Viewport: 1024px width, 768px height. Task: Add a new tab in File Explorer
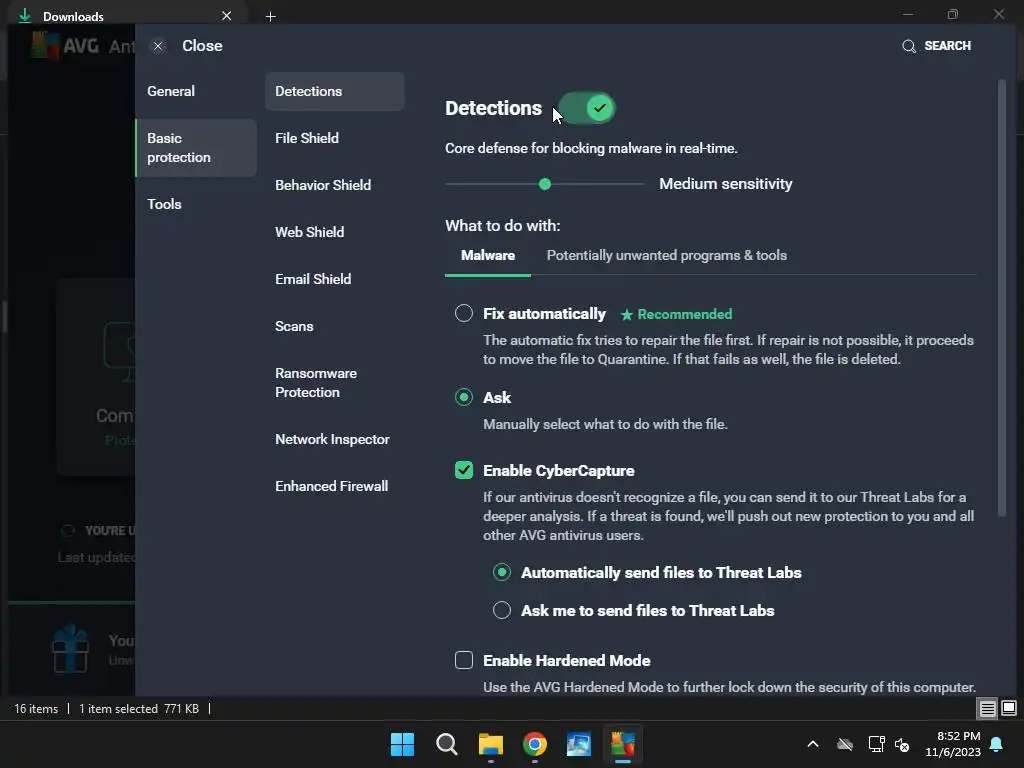[x=270, y=16]
